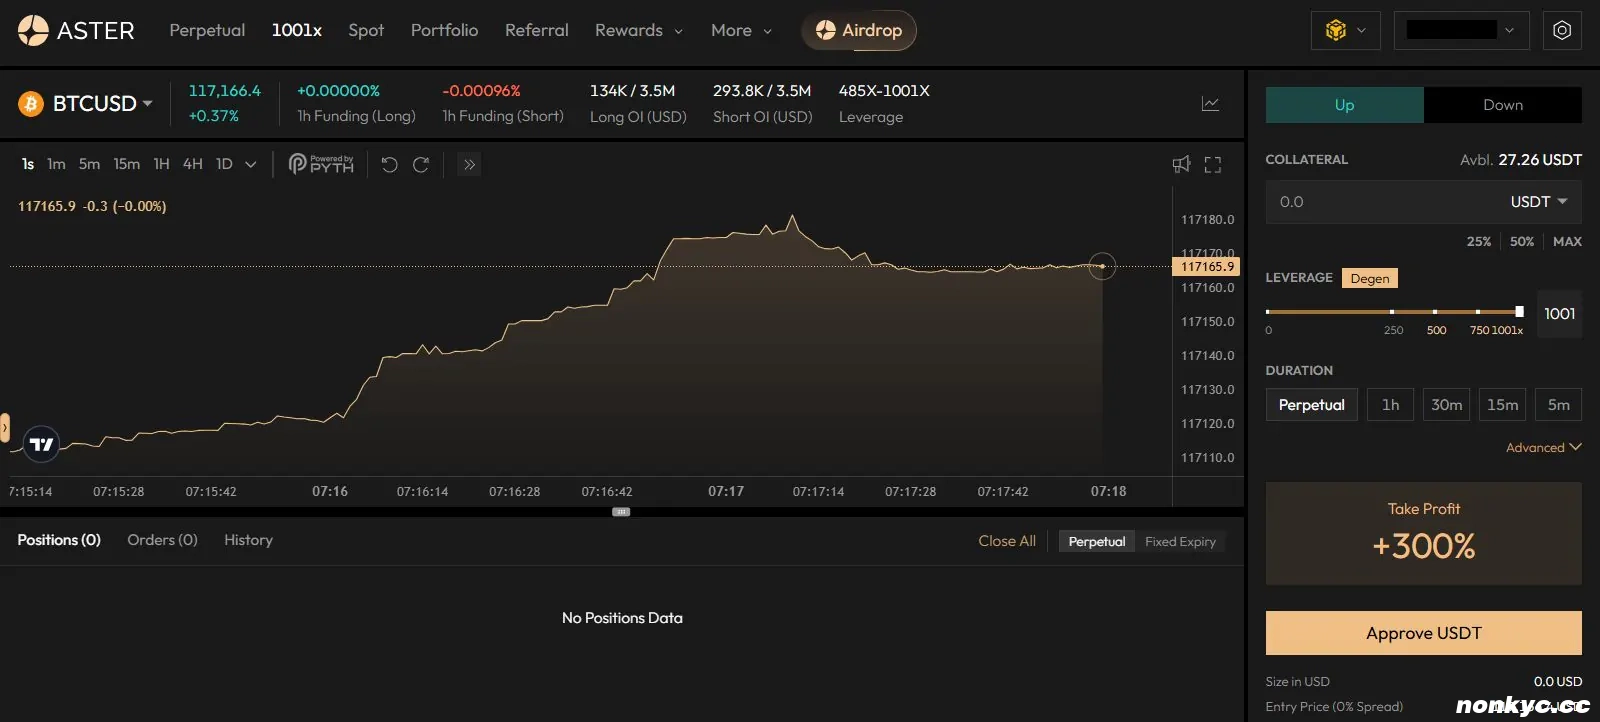The height and width of the screenshot is (722, 1600).
Task: Click the current price marker circle on chart
Action: (1102, 266)
